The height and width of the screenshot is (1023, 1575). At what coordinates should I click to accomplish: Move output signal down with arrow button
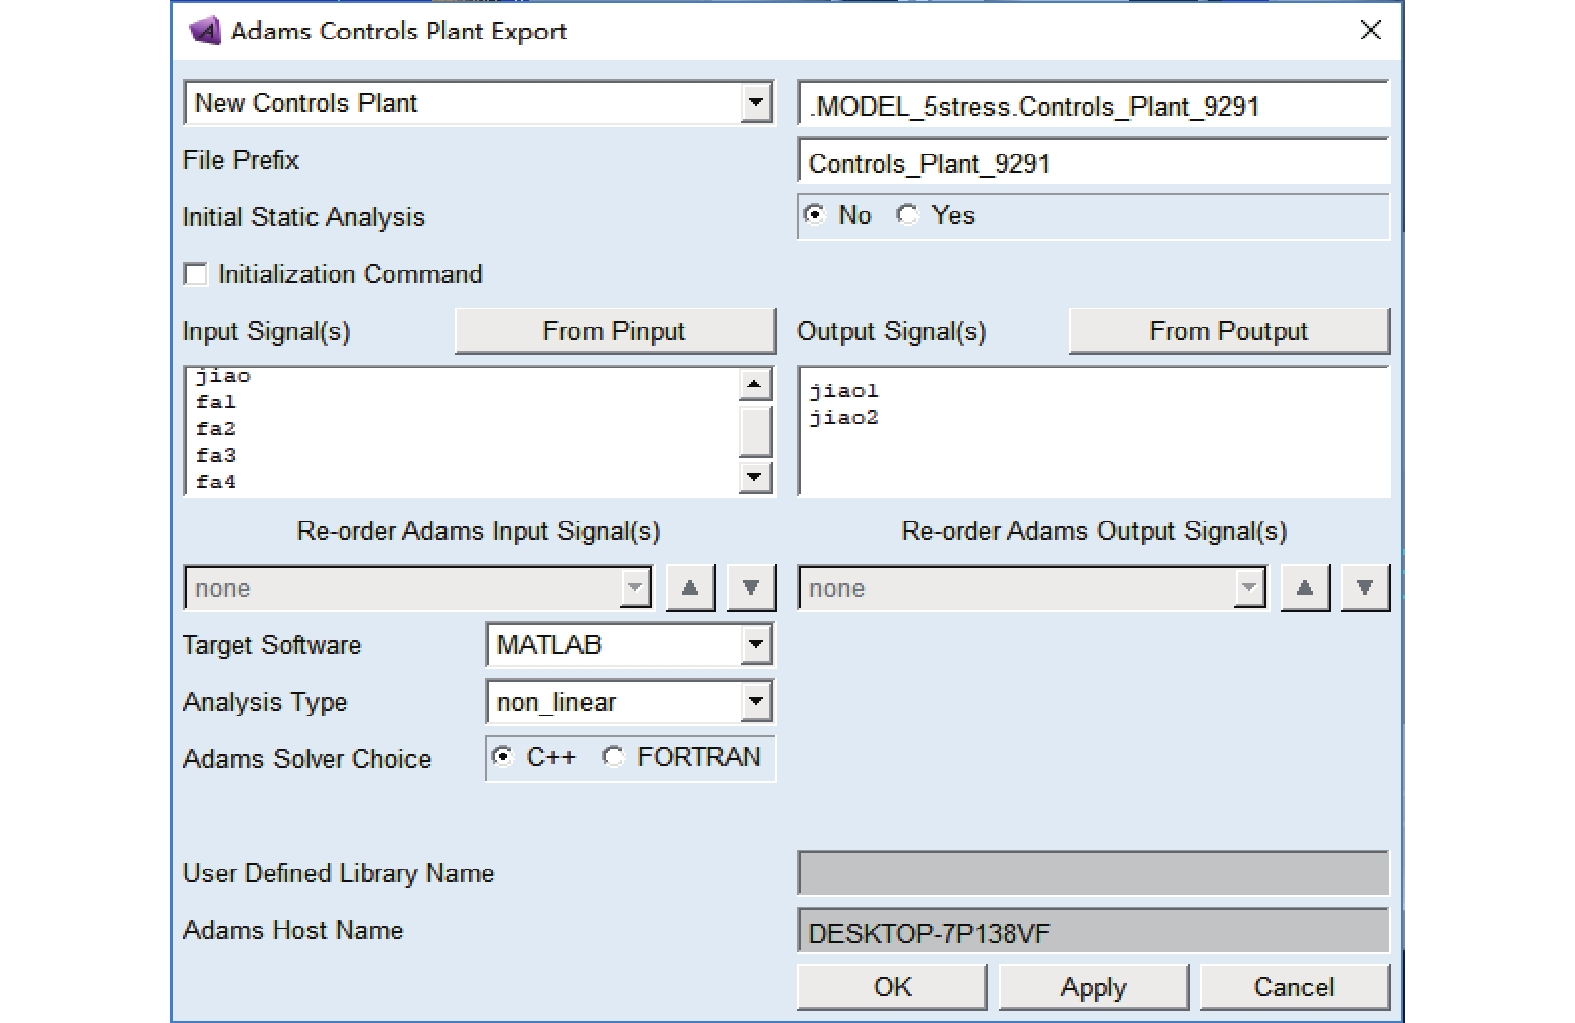[1365, 588]
